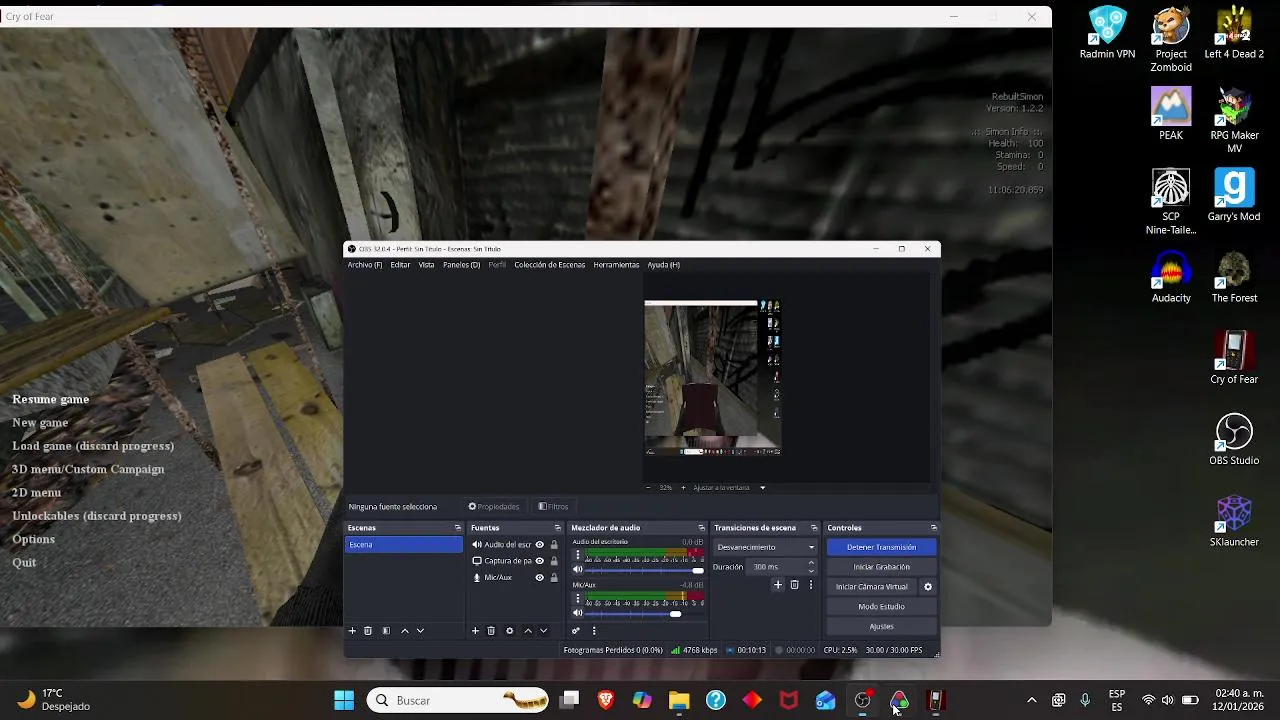Open Paneles menu in OBS
This screenshot has height=720, width=1280.
[461, 265]
